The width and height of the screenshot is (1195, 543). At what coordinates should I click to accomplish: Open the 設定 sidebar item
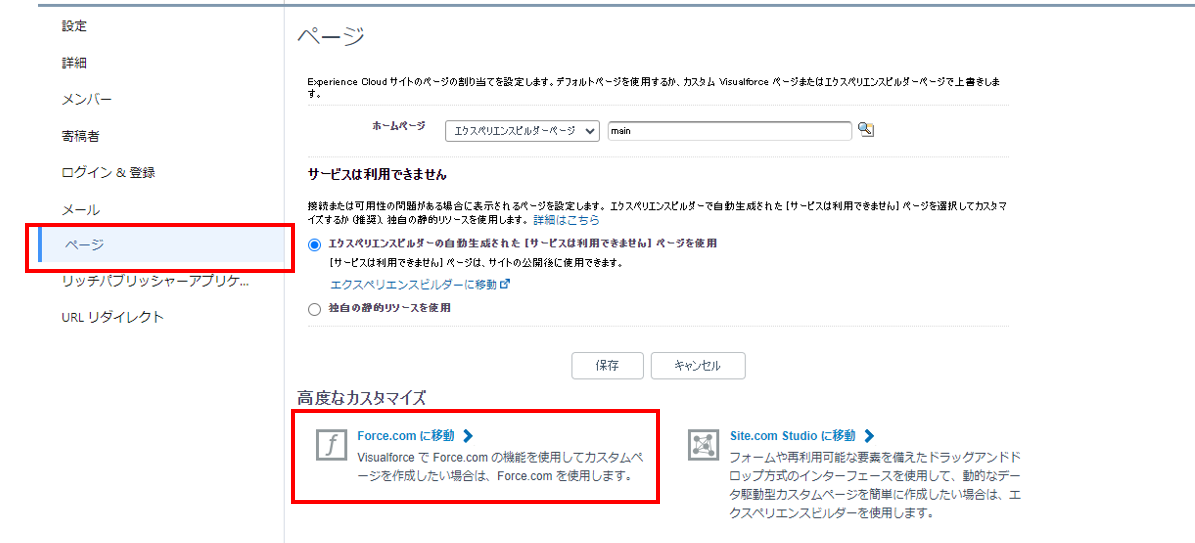[74, 26]
